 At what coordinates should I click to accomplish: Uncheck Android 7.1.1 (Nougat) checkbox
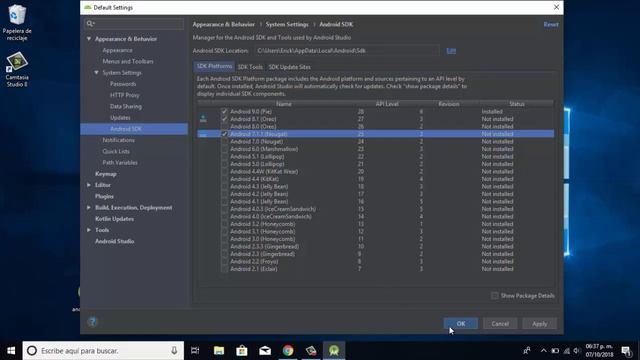(x=224, y=134)
